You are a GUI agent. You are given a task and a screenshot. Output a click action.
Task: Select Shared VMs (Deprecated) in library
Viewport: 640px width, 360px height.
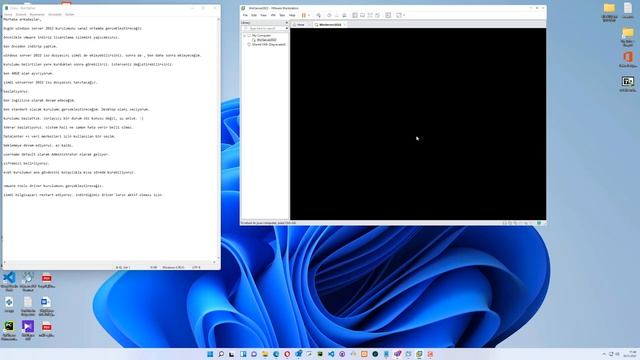pyautogui.click(x=267, y=44)
